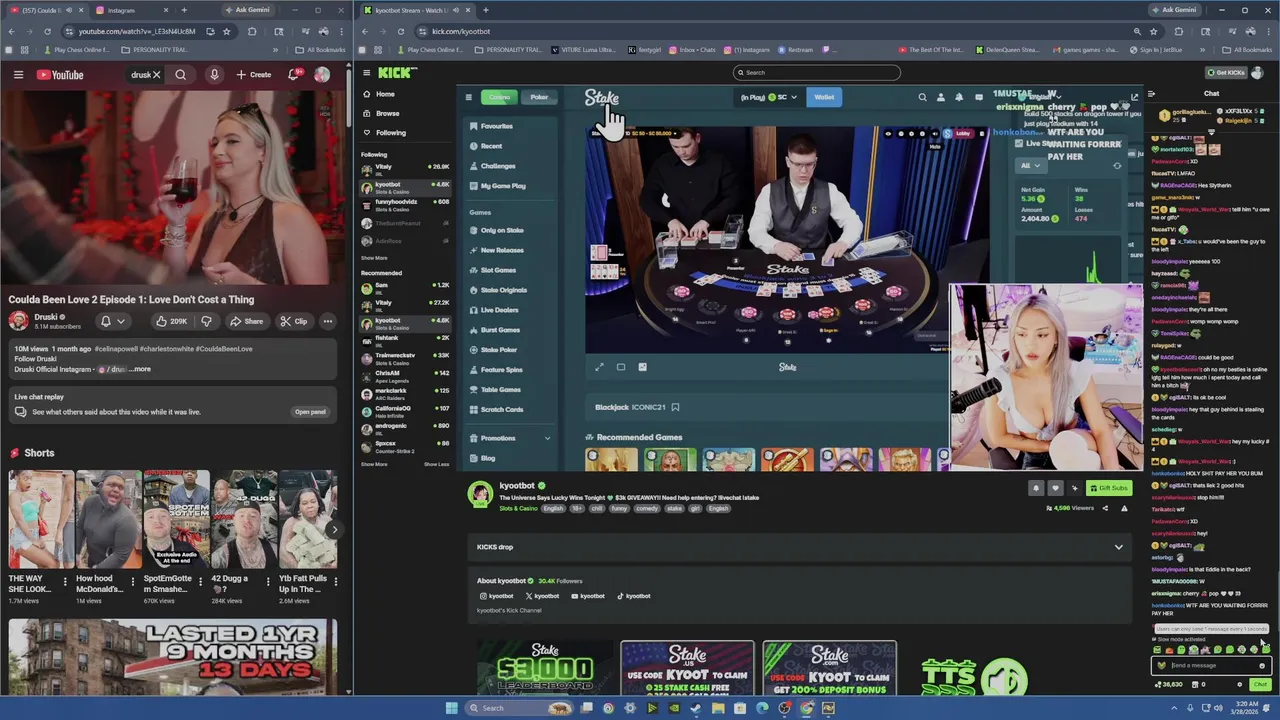
Task: Open the three-dot more actions menu
Action: (328, 321)
